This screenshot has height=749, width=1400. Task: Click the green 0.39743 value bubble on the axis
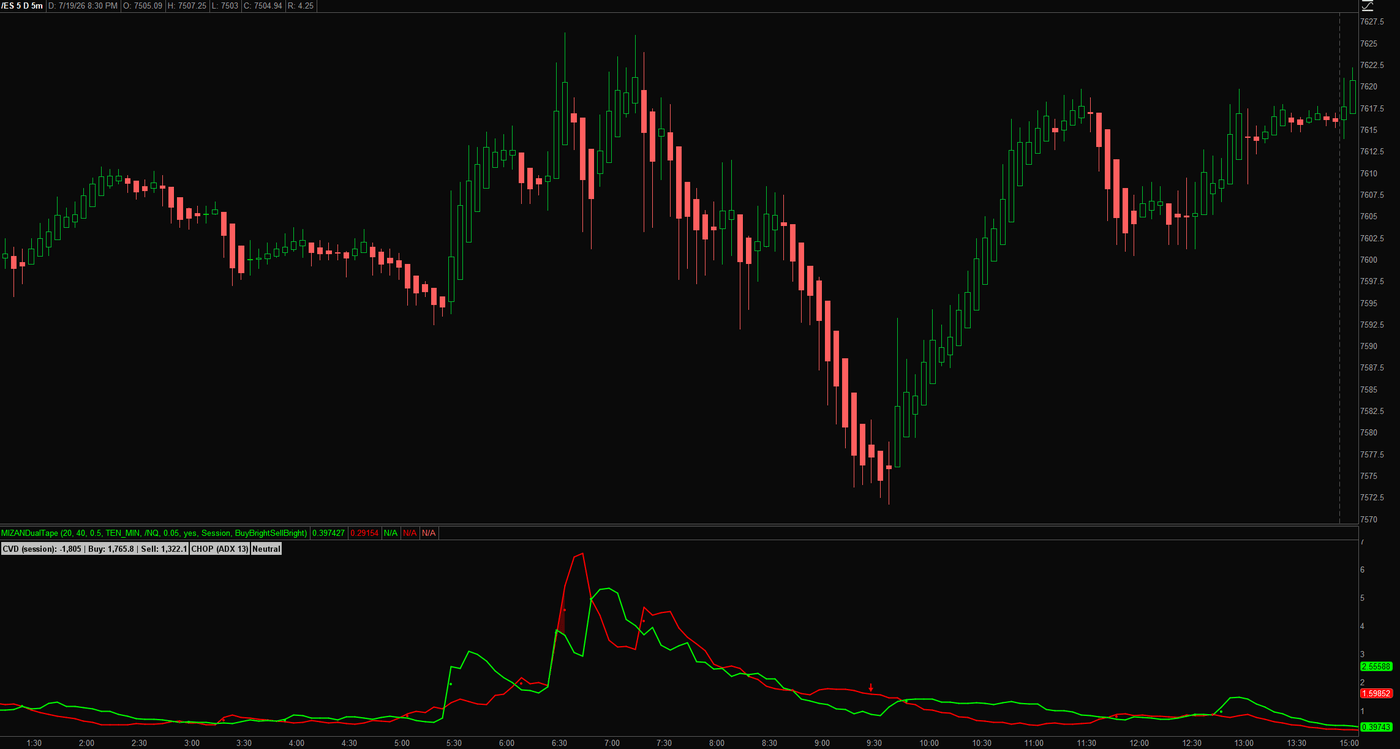[x=1376, y=727]
